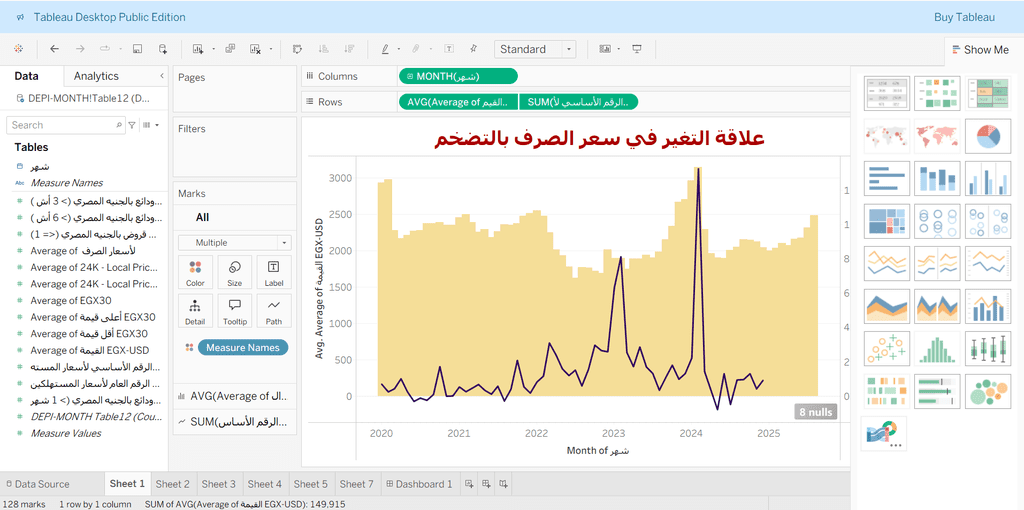Open the Show/Hide Cards dropdown arrow
Screen dimensions: 1024x510
pyautogui.click(x=618, y=49)
